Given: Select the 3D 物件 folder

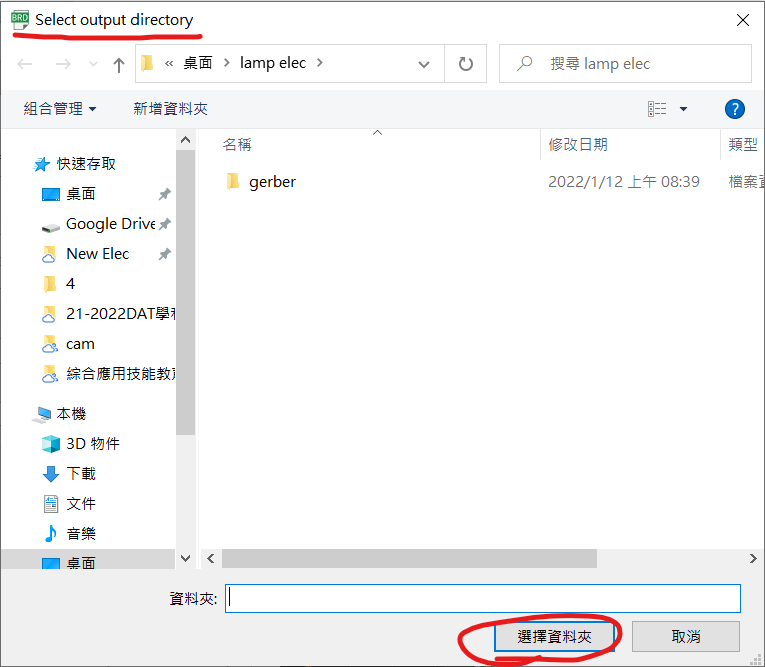Looking at the screenshot, I should (92, 444).
